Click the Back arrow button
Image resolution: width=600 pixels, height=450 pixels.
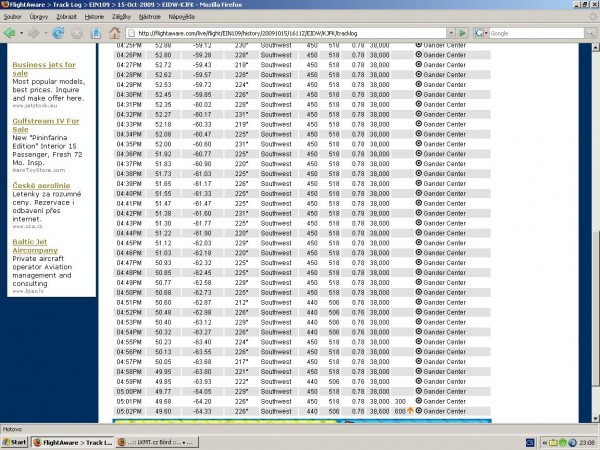click(10, 33)
